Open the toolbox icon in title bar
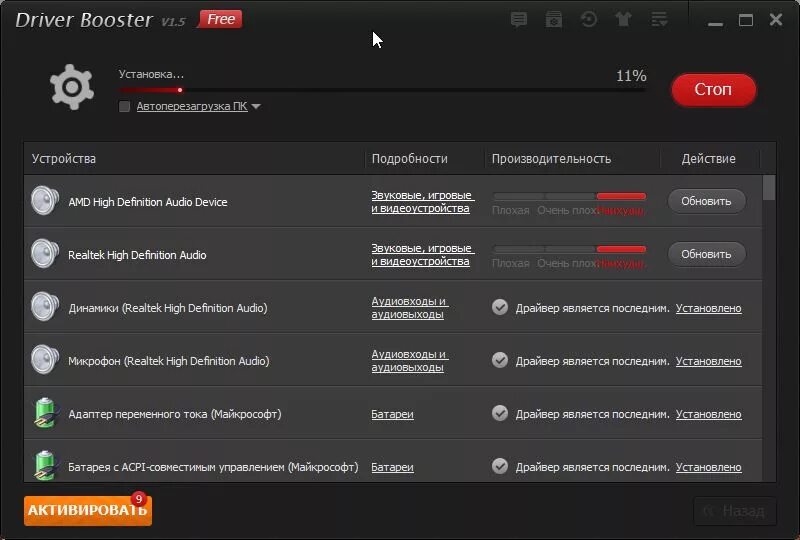The width and height of the screenshot is (800, 540). pos(554,20)
